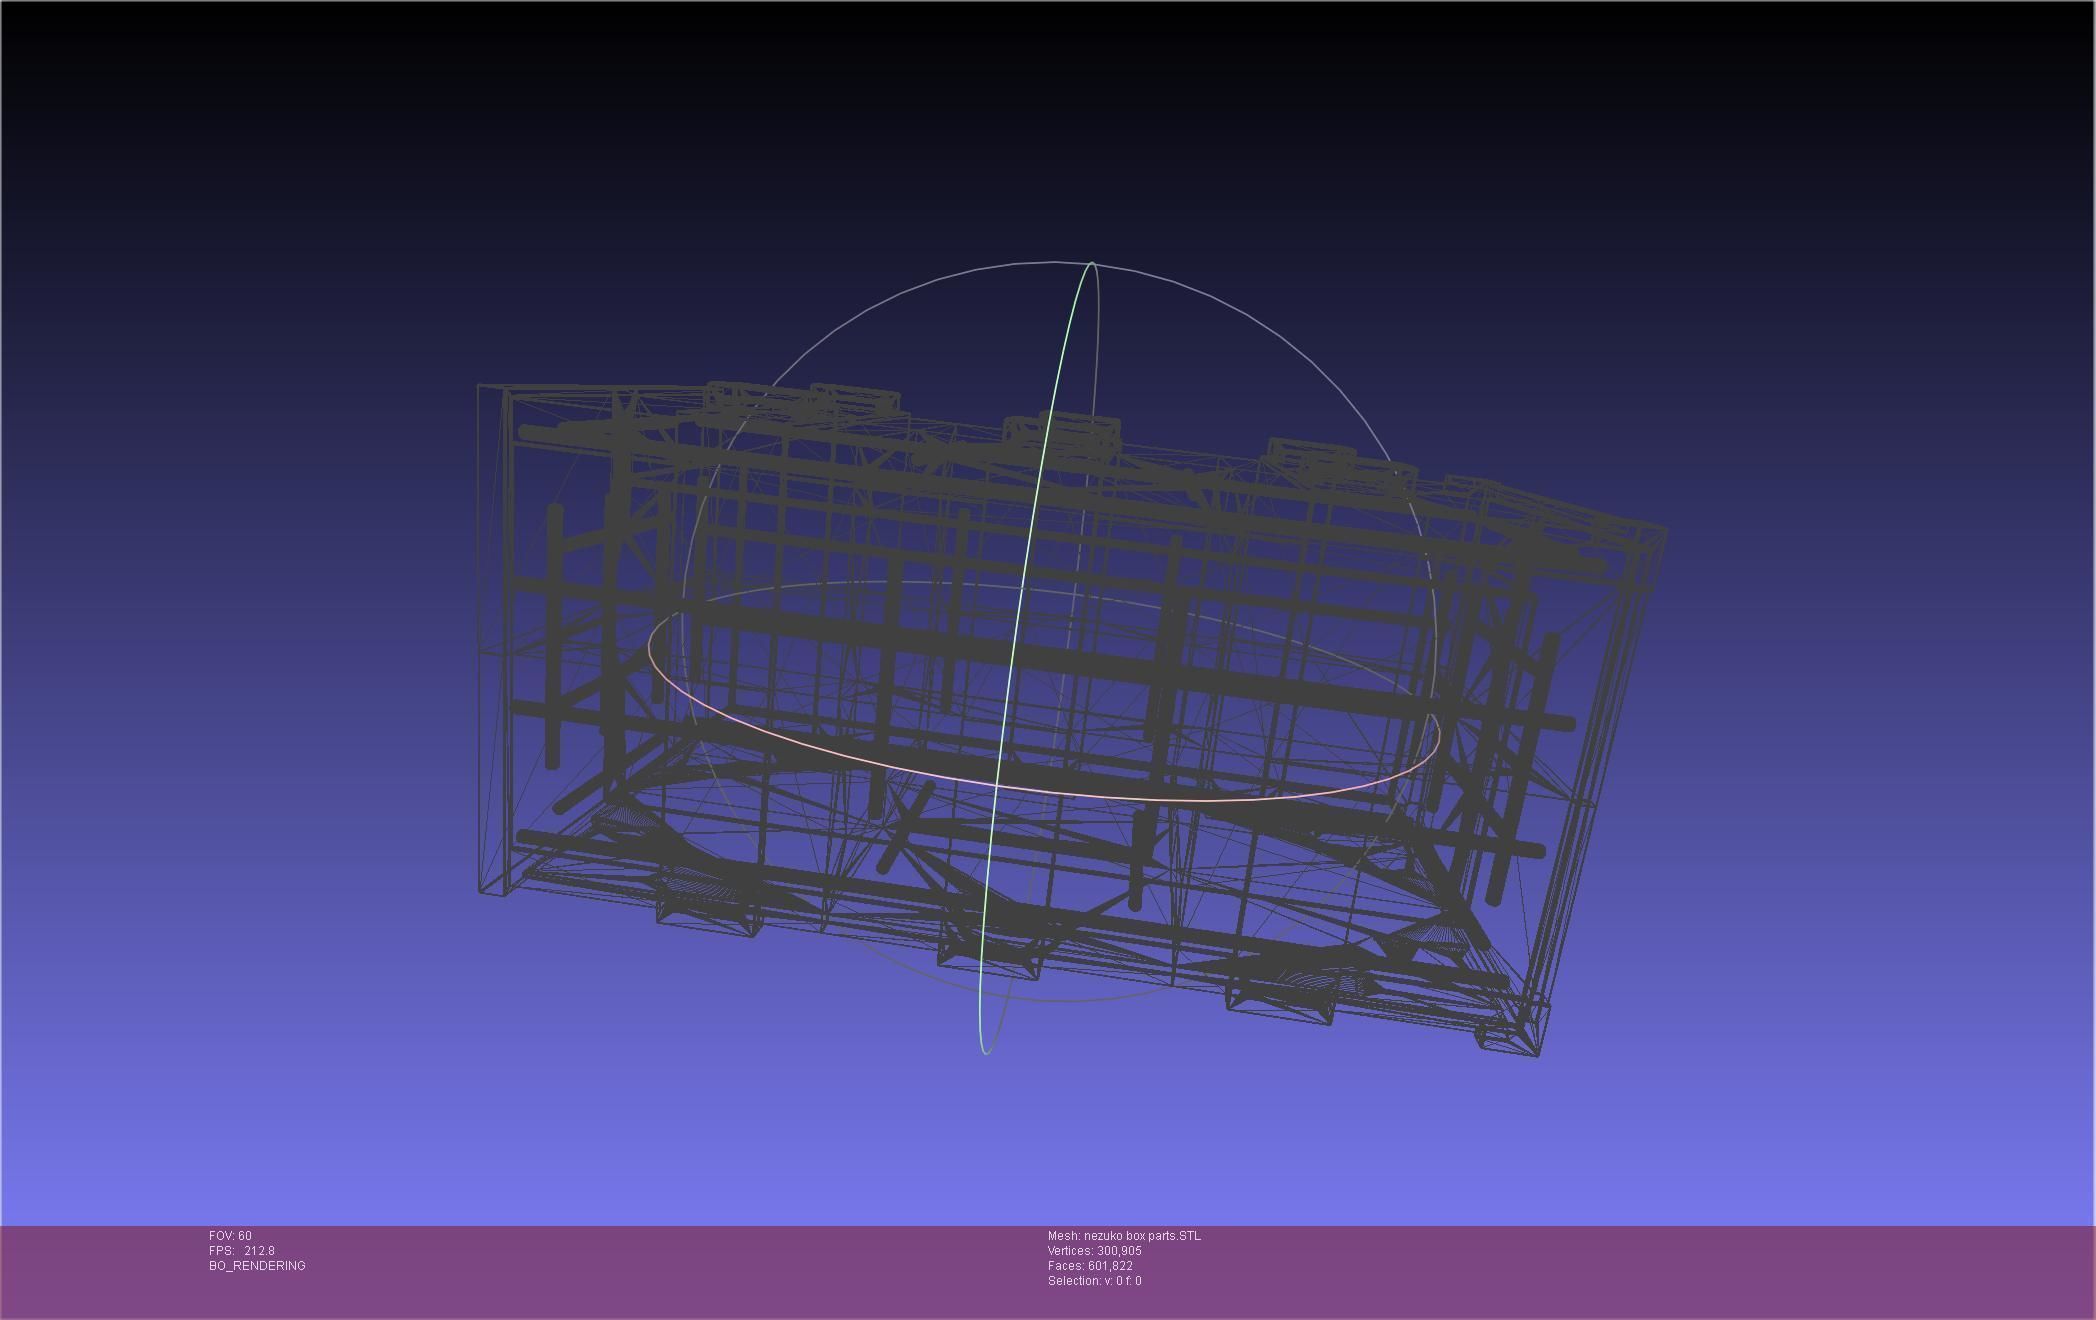The image size is (2096, 1320).
Task: Click the Faces: 601,822 info line
Action: pos(1090,1266)
